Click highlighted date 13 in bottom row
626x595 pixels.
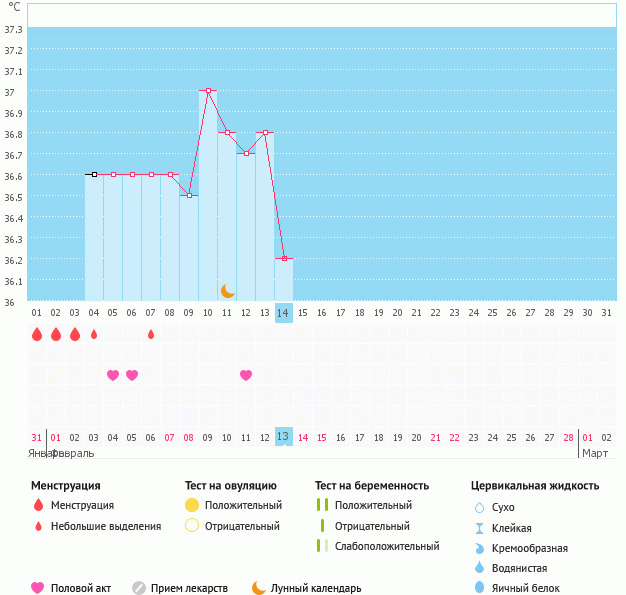(x=283, y=436)
